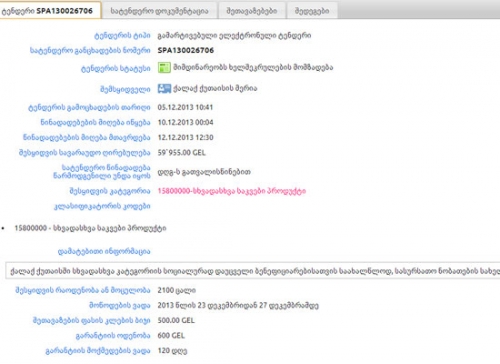The width and height of the screenshot is (500, 364).
Task: Open the pink 15800000 category link
Action: [232, 191]
